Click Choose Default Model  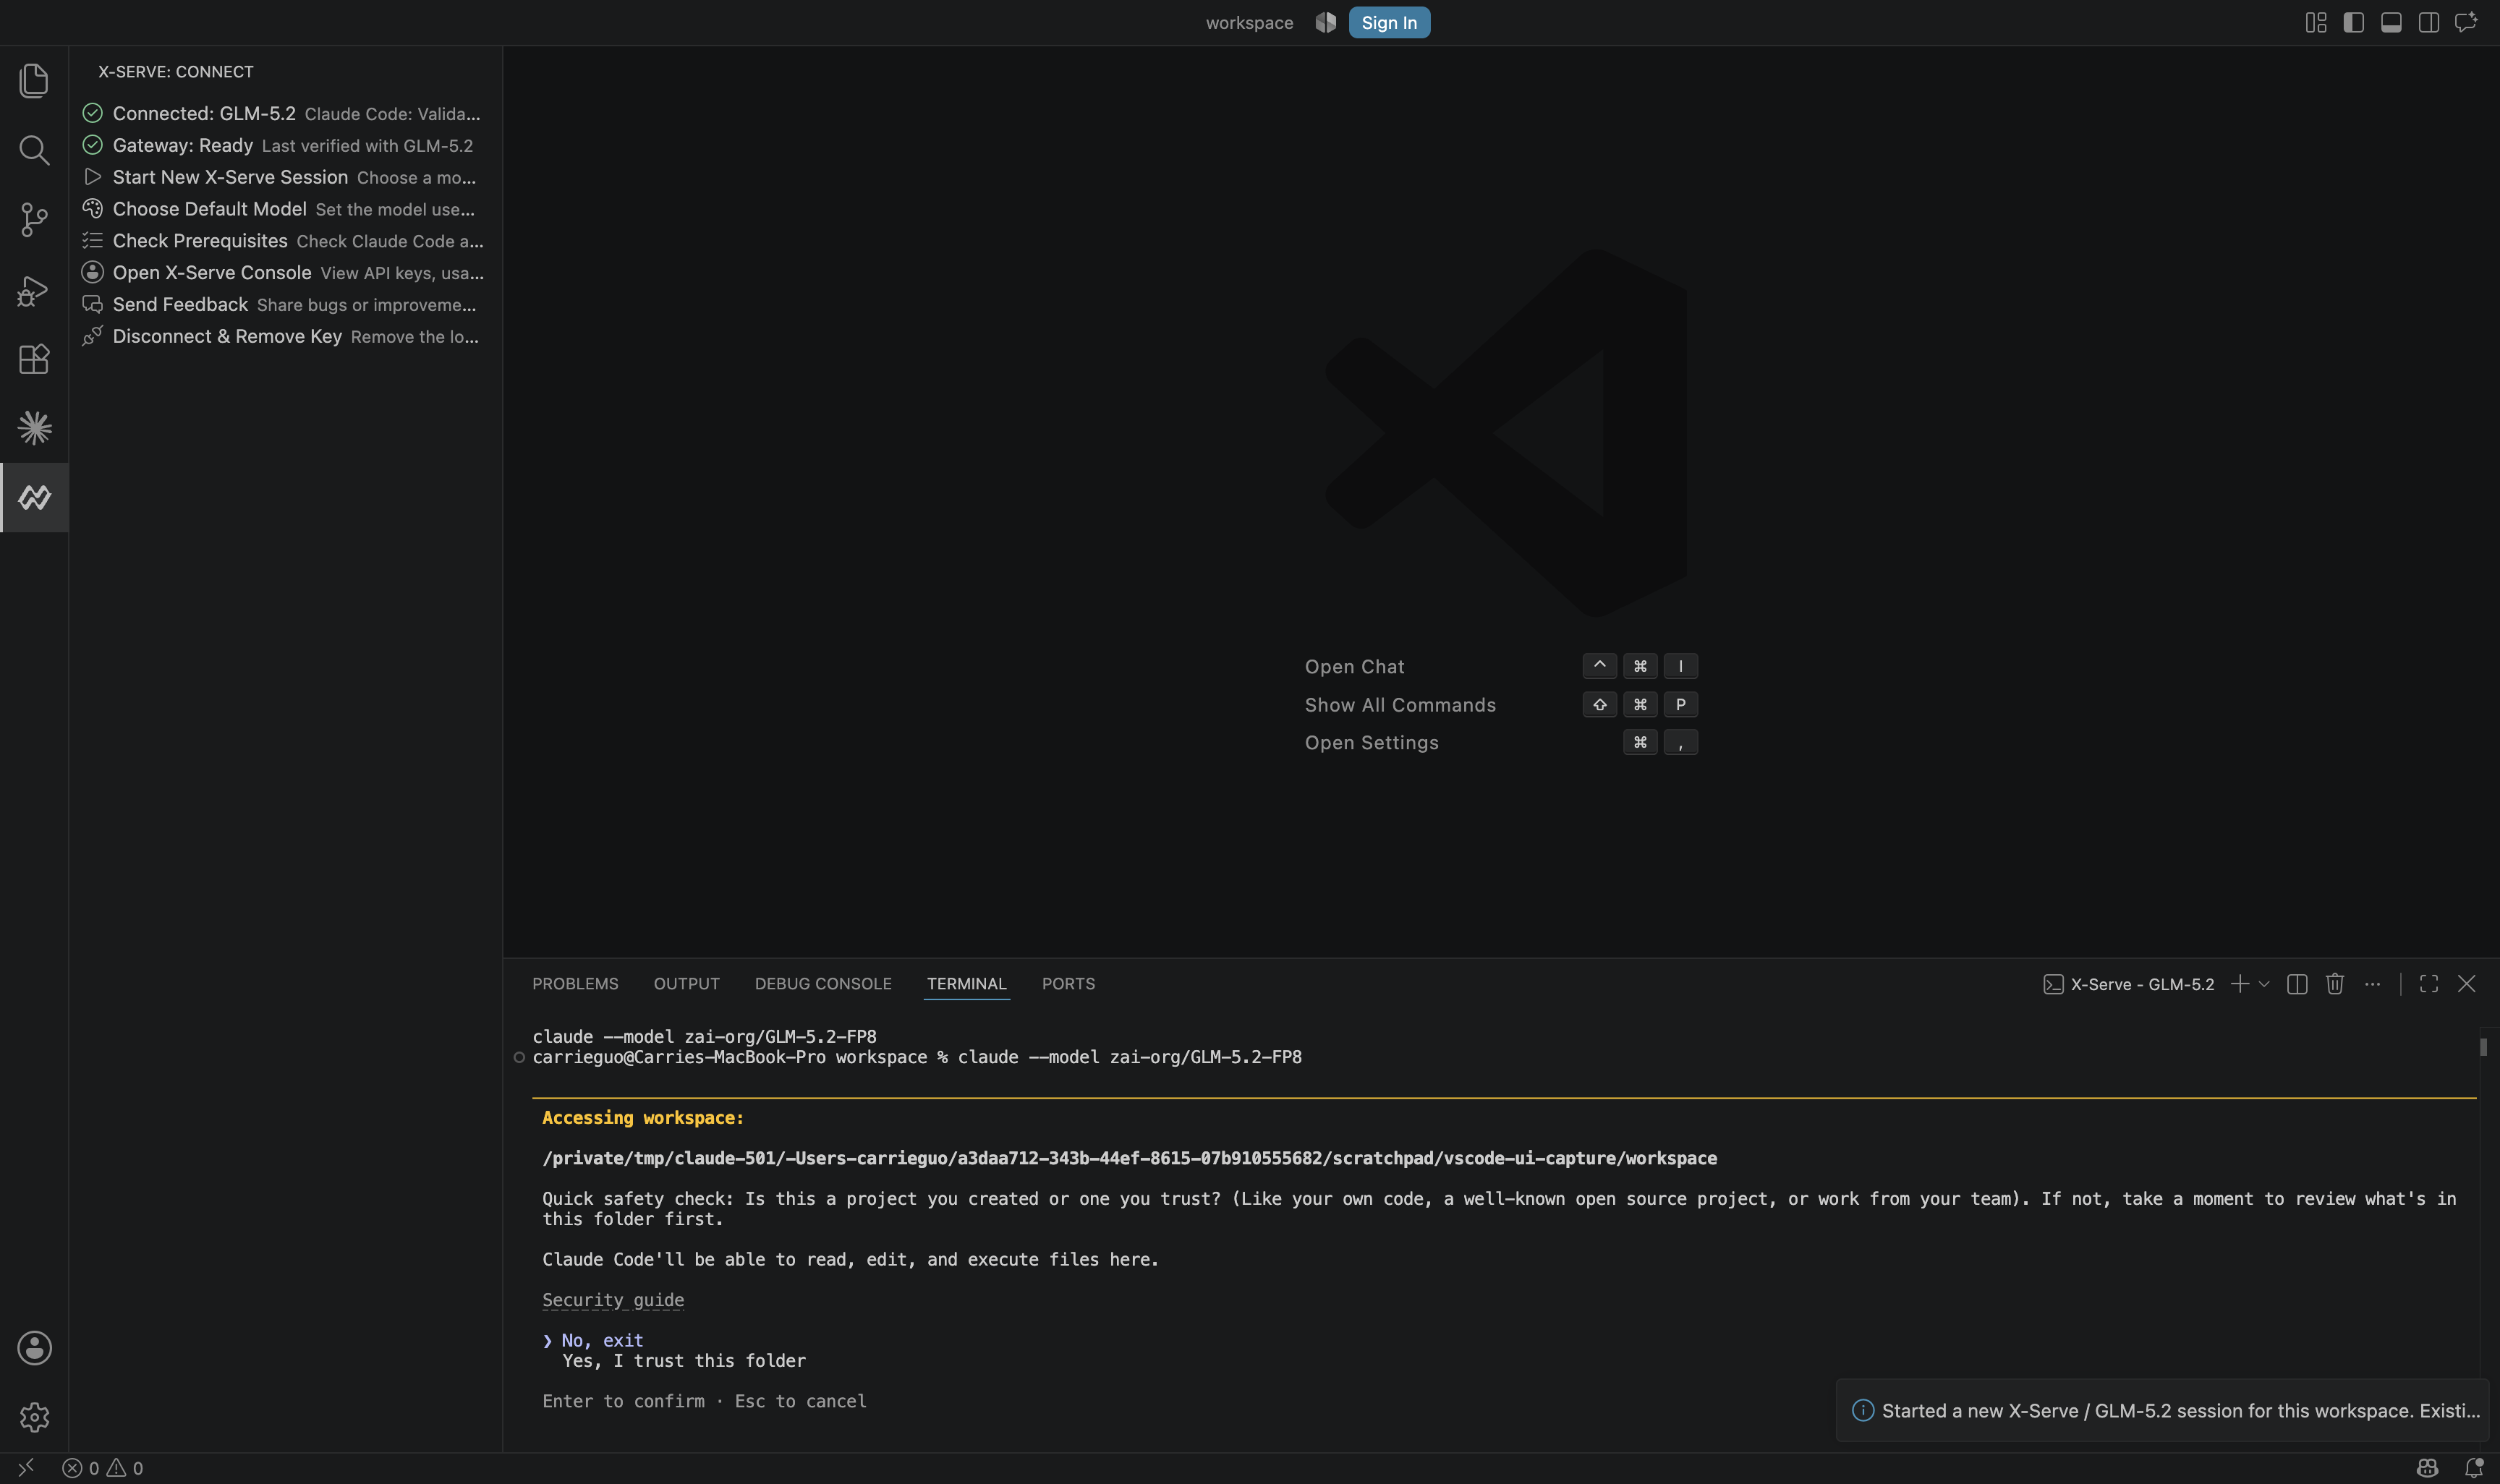click(x=286, y=209)
